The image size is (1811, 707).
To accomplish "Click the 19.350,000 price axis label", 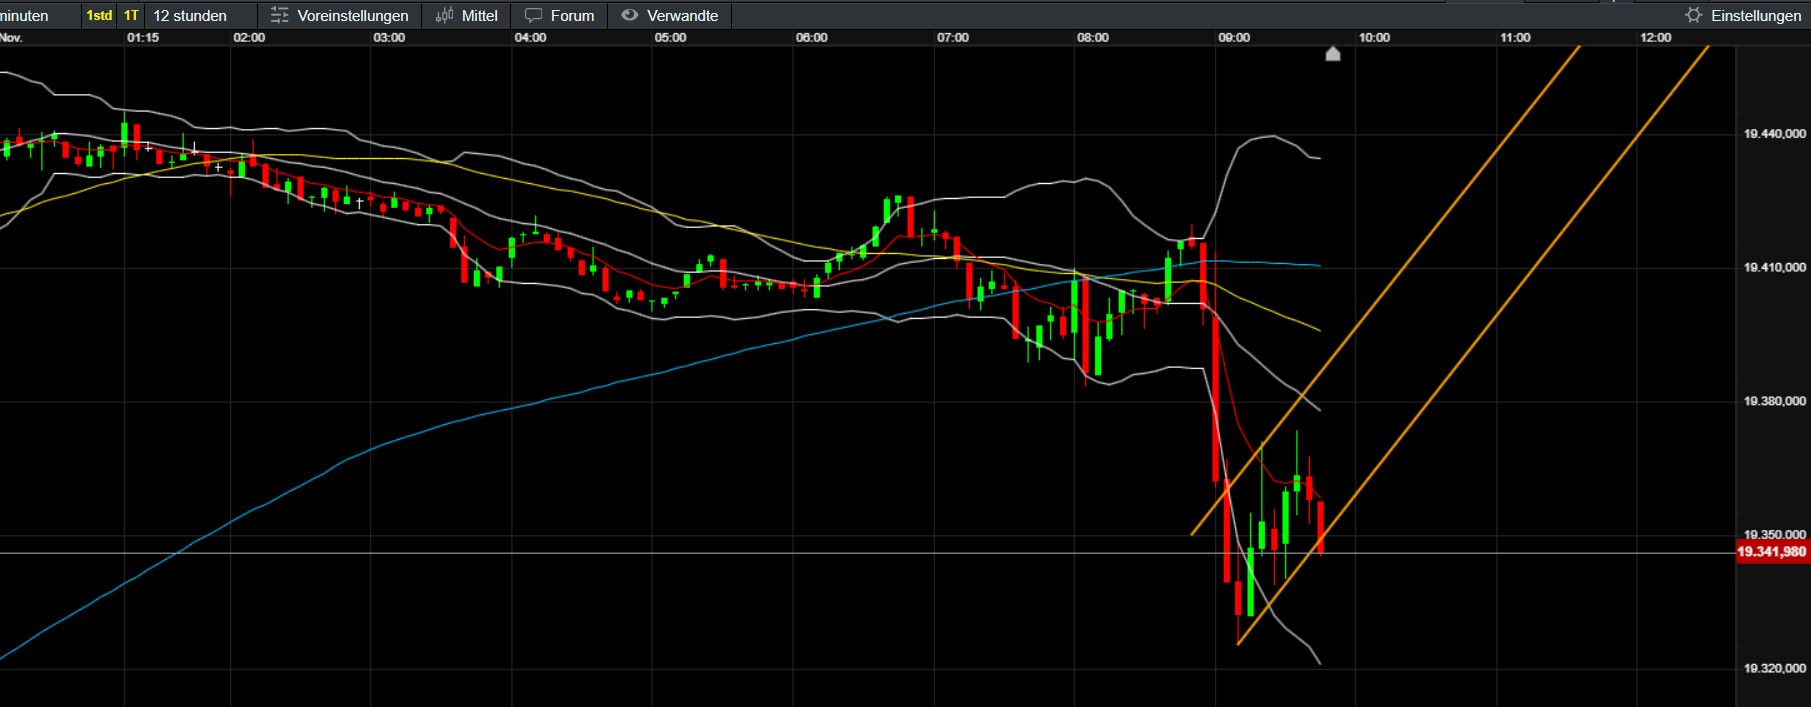I will point(1775,535).
